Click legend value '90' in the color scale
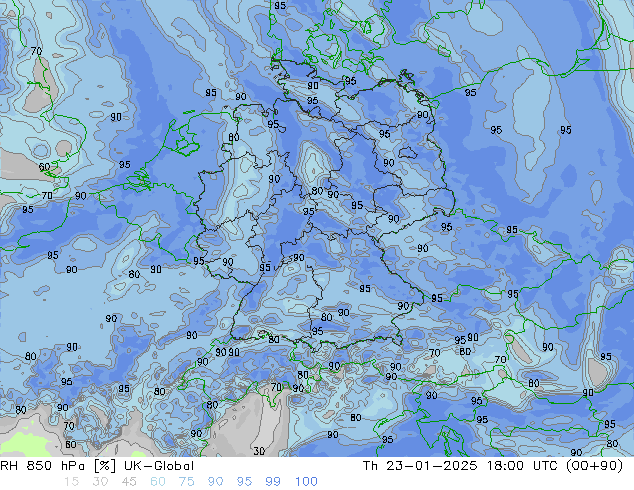Screen dimensions: 634x490 [x=215, y=482]
